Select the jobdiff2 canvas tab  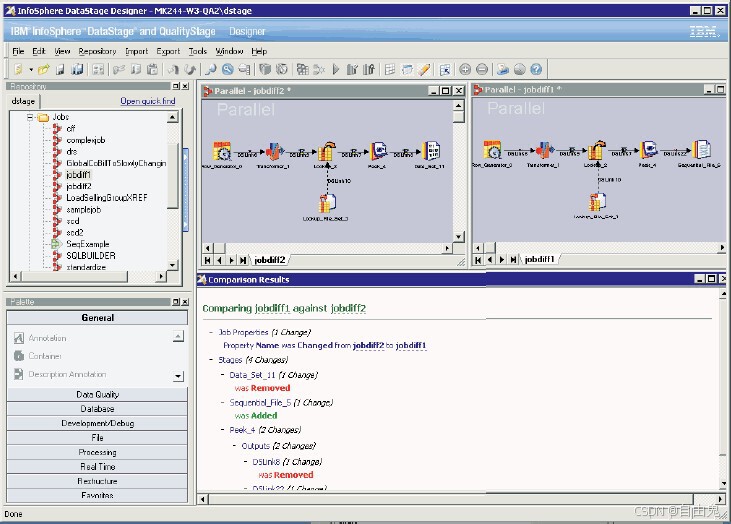point(269,260)
